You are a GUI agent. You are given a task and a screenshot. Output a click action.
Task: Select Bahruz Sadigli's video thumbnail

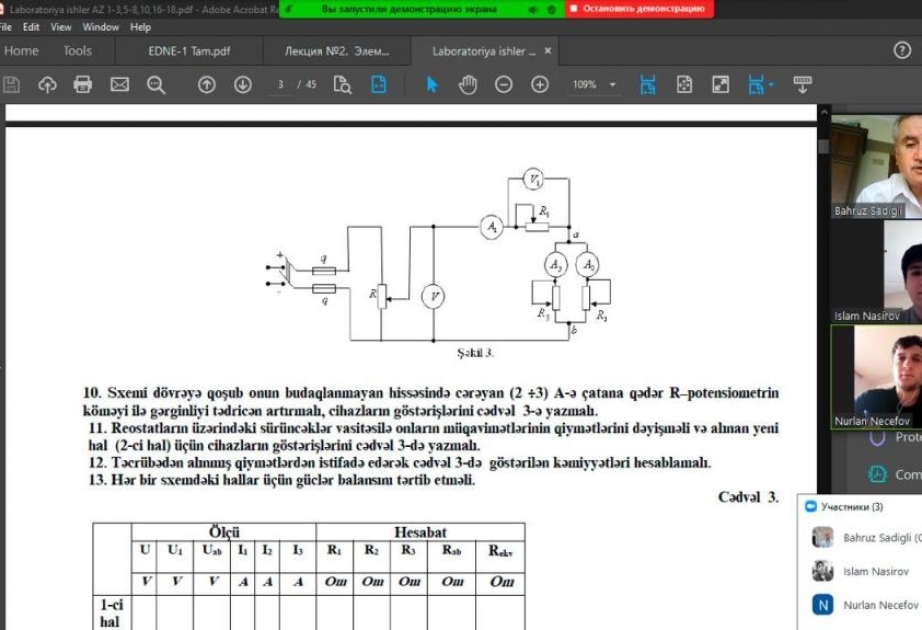(876, 166)
